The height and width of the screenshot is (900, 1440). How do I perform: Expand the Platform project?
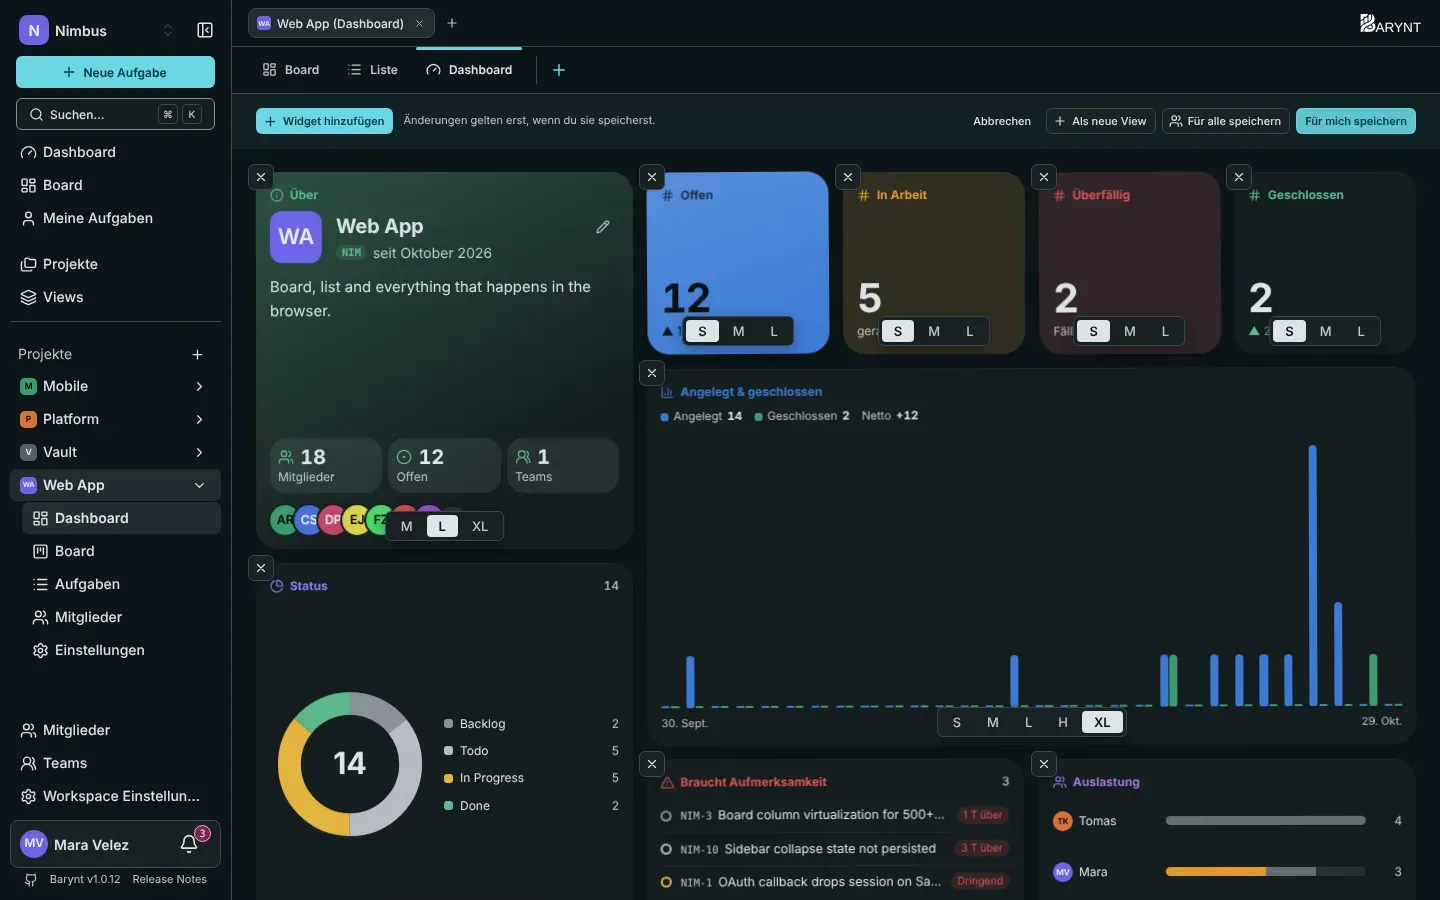pyautogui.click(x=199, y=419)
